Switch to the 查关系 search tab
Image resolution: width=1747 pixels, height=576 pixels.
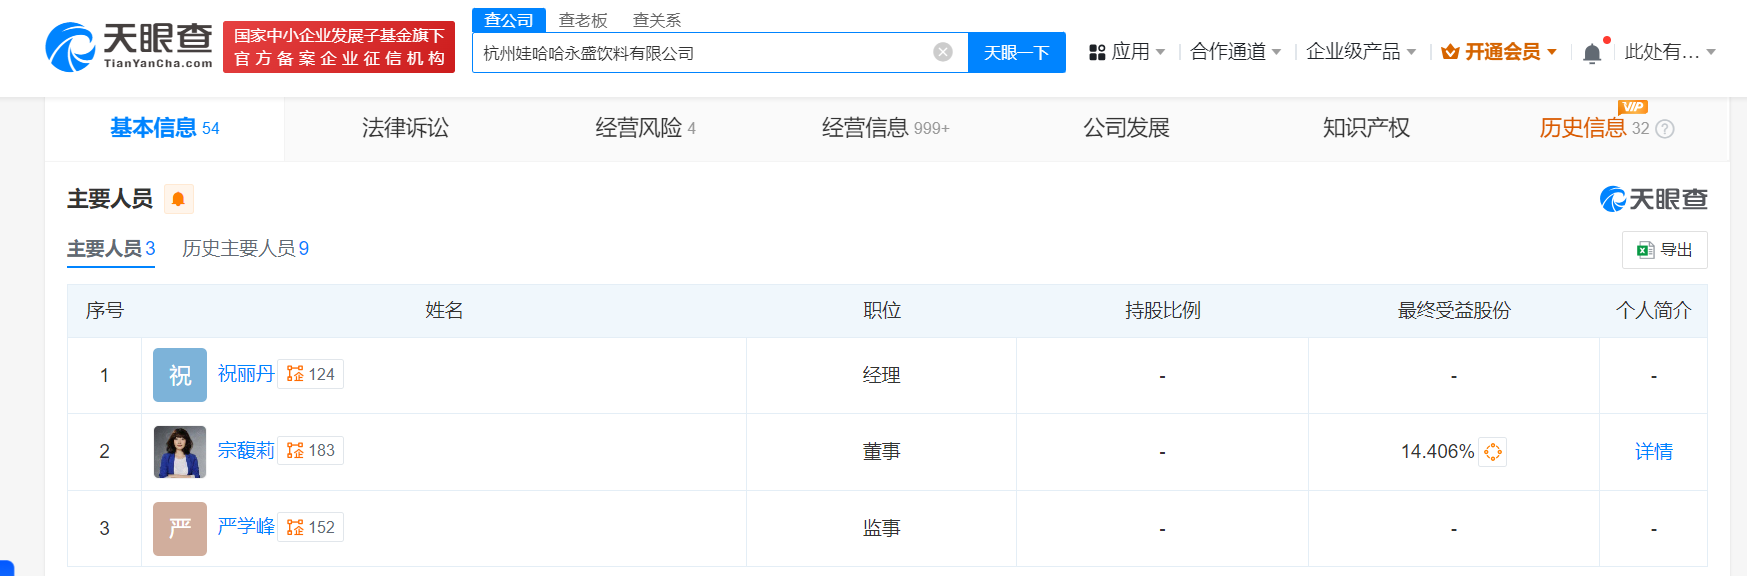pyautogui.click(x=657, y=20)
